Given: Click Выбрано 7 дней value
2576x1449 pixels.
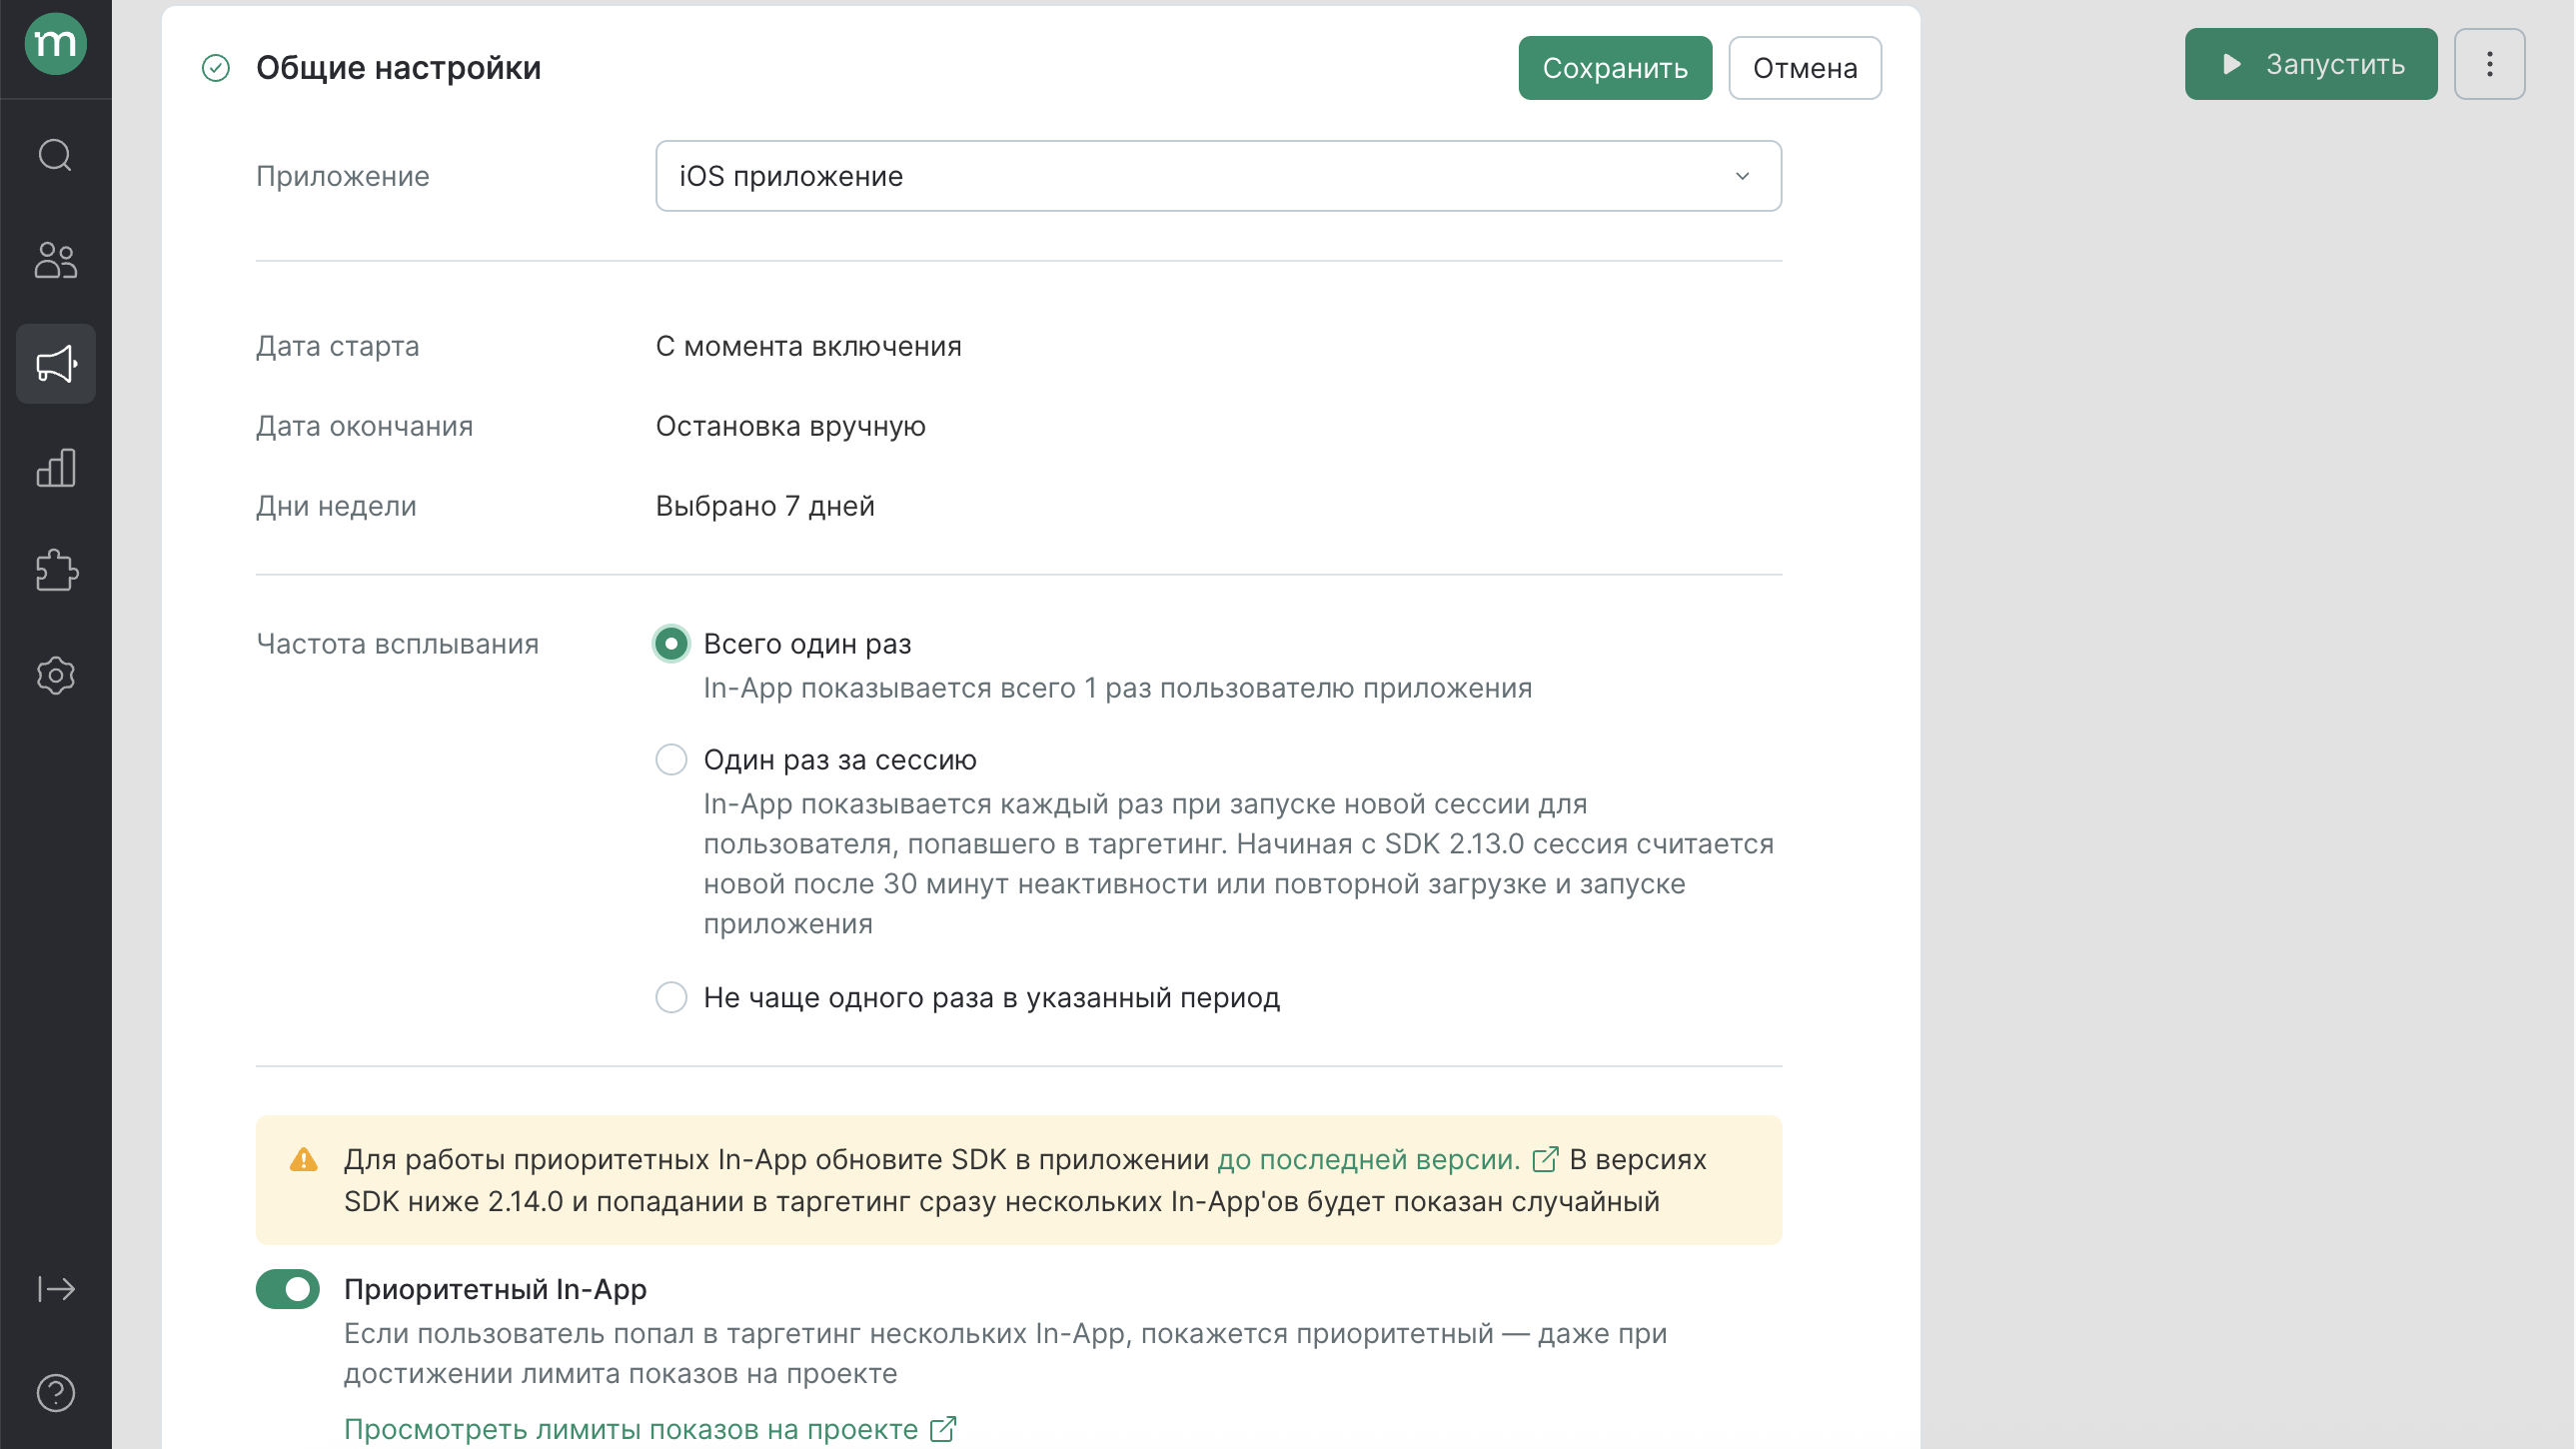Looking at the screenshot, I should (x=765, y=506).
